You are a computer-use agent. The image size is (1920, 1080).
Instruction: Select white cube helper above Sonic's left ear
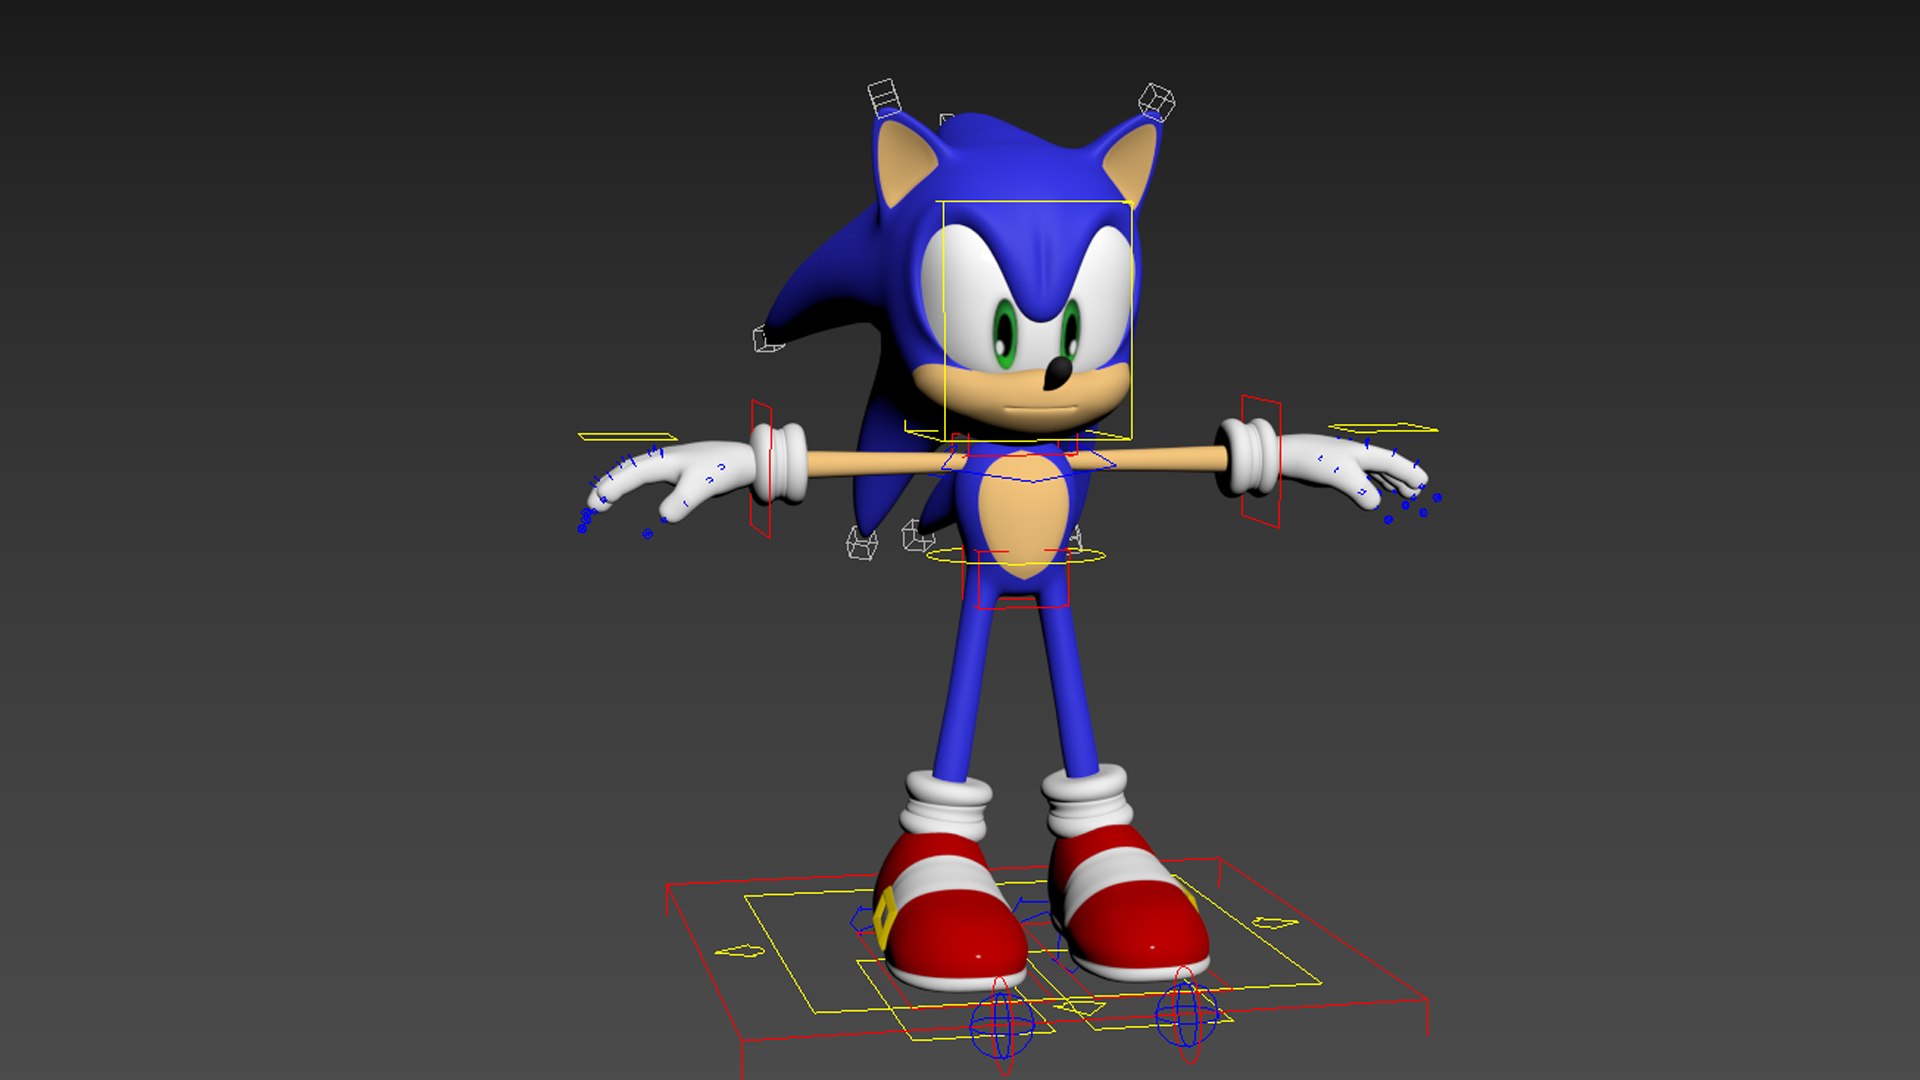point(1156,102)
